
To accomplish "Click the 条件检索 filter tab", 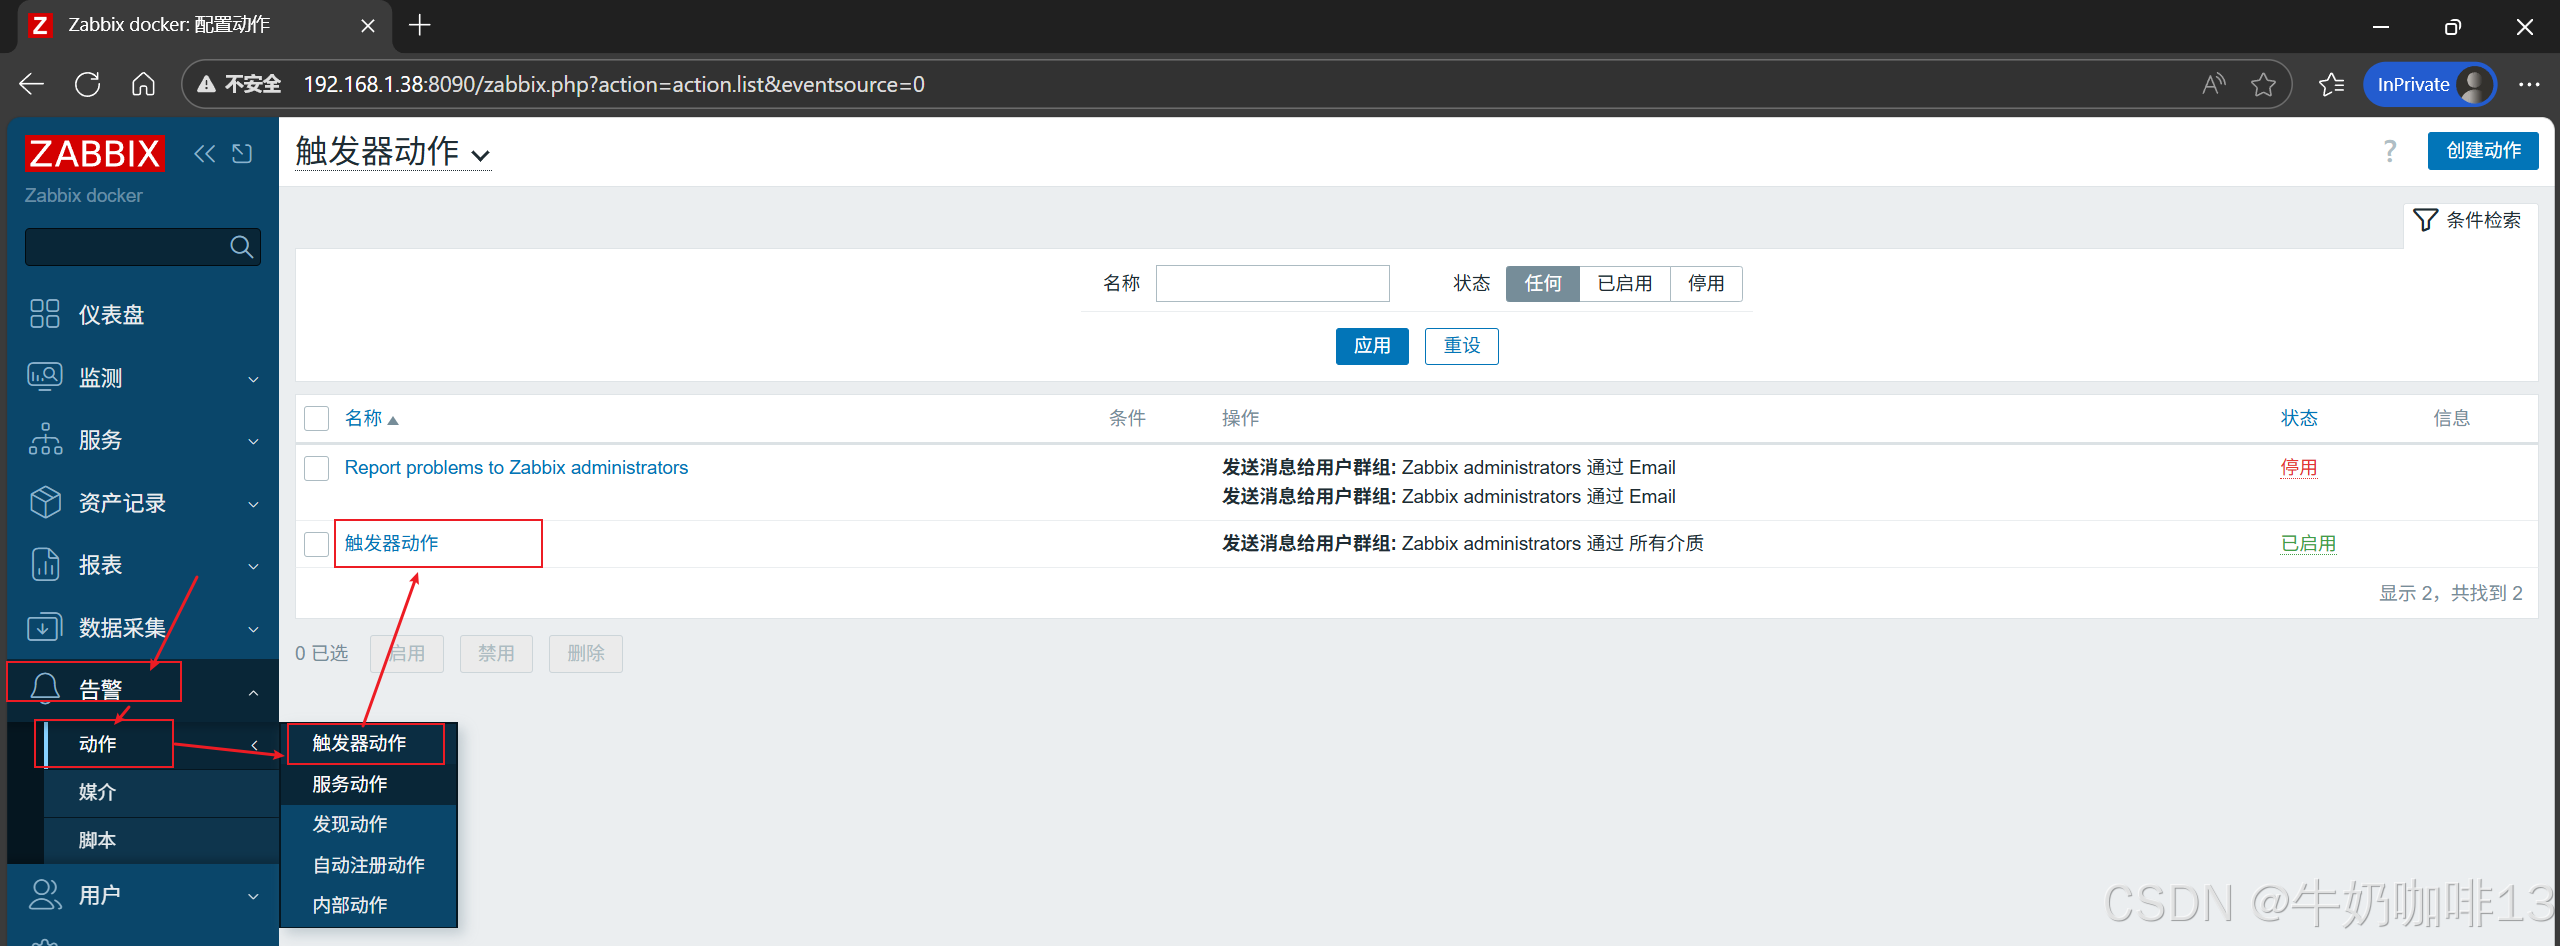I will point(2468,220).
